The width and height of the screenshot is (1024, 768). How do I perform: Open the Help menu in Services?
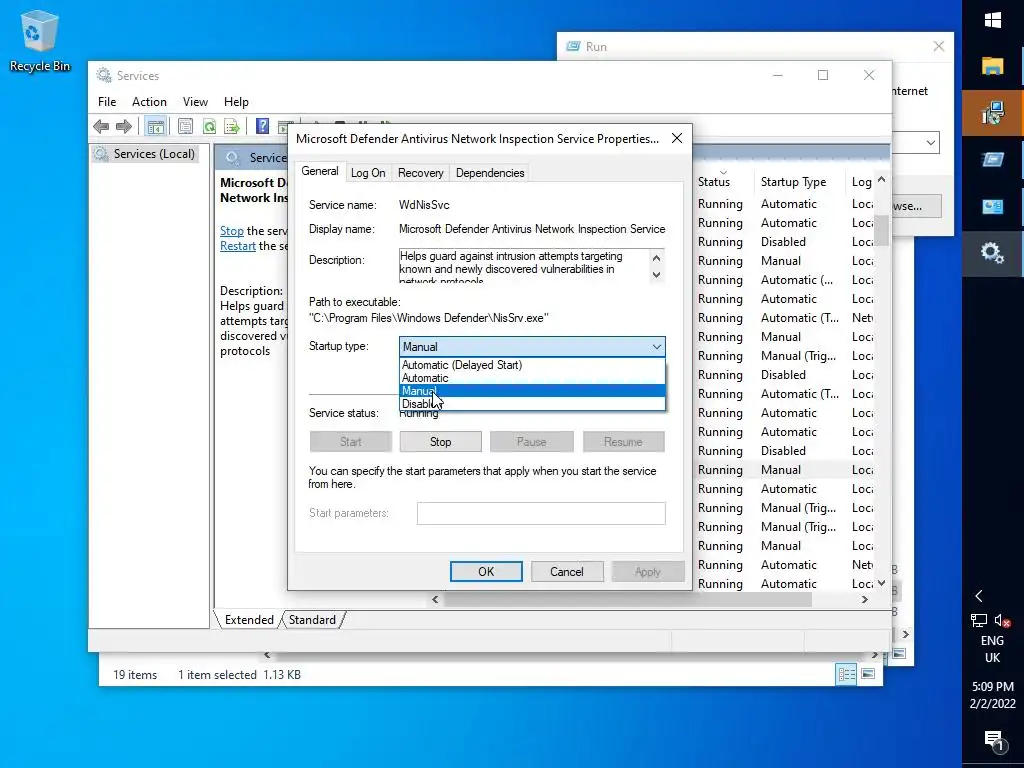point(236,101)
